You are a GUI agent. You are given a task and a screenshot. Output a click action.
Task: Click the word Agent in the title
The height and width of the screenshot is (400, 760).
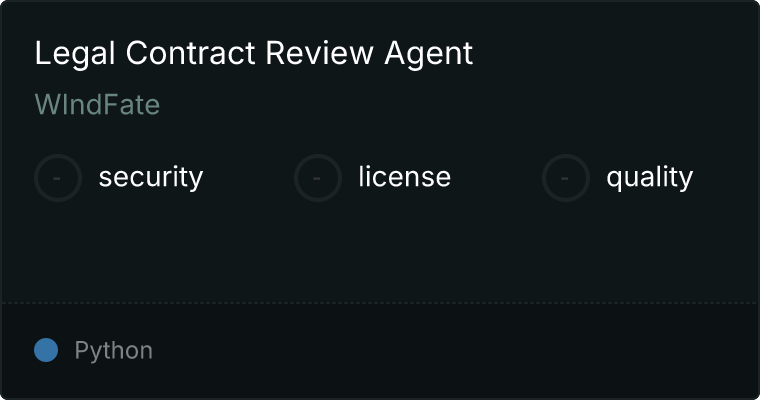[428, 54]
